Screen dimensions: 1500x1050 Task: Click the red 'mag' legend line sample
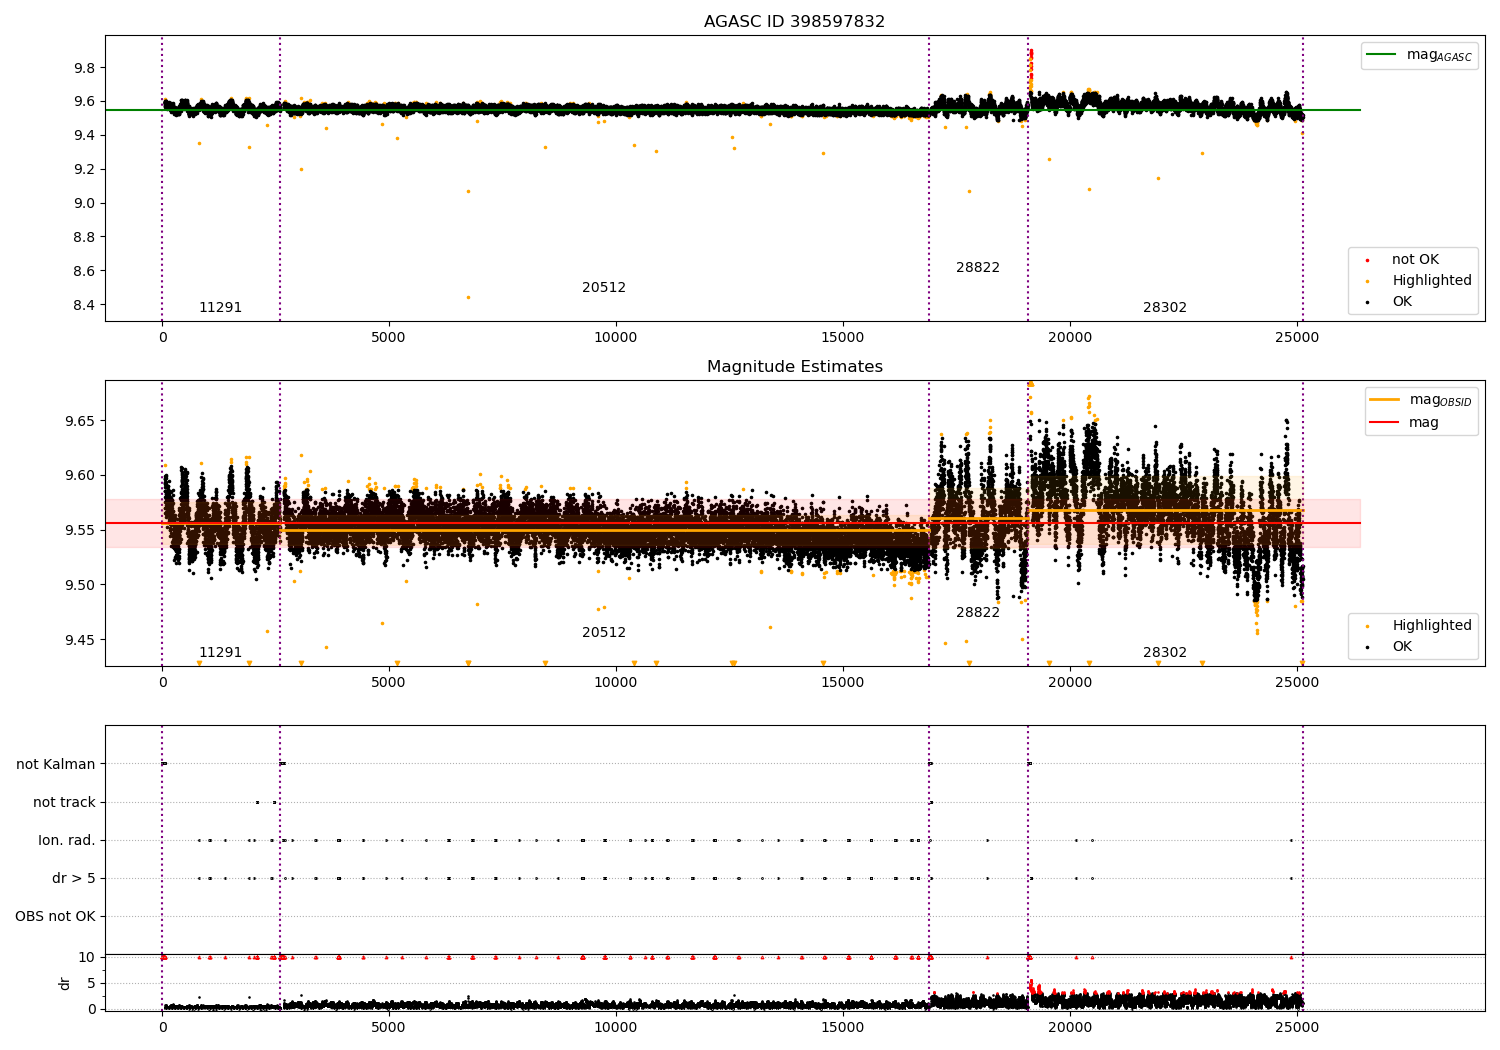pos(1385,423)
